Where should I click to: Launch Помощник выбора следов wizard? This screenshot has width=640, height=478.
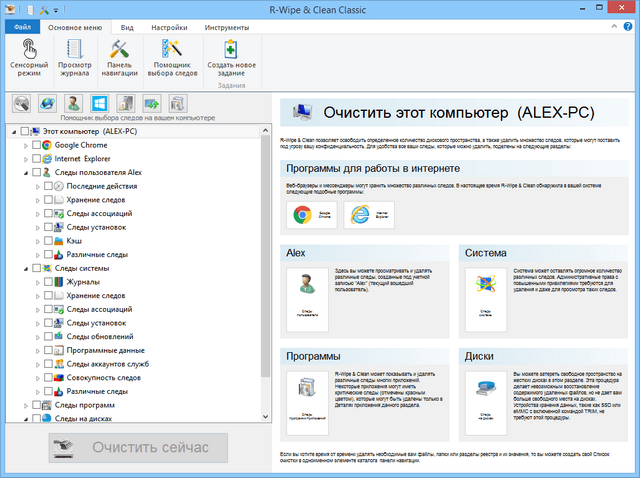[171, 58]
